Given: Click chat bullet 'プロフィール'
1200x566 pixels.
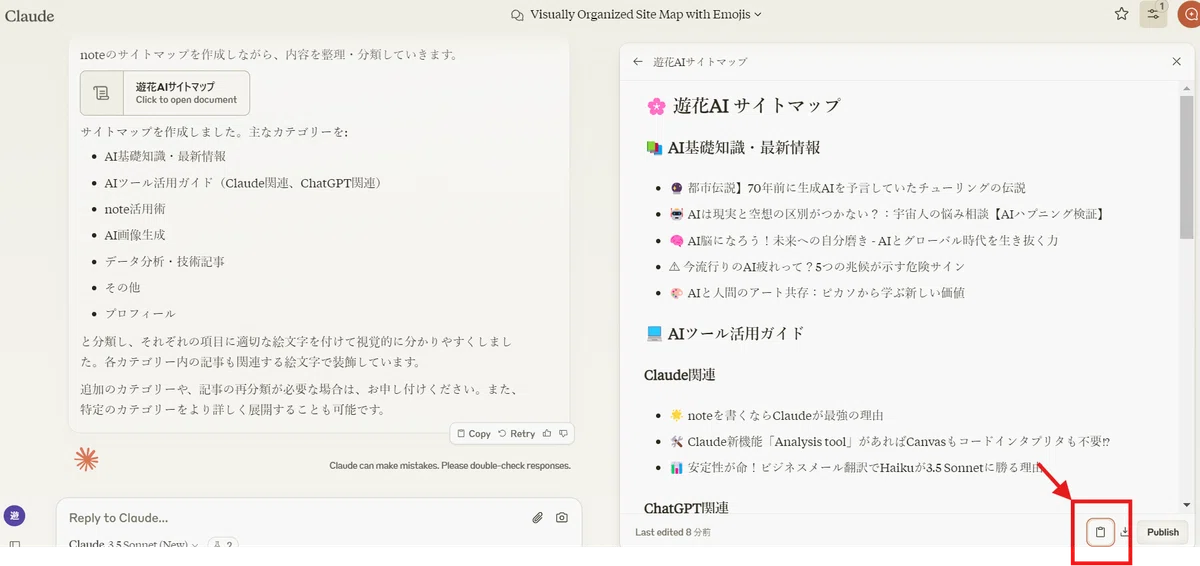Looking at the screenshot, I should point(140,313).
